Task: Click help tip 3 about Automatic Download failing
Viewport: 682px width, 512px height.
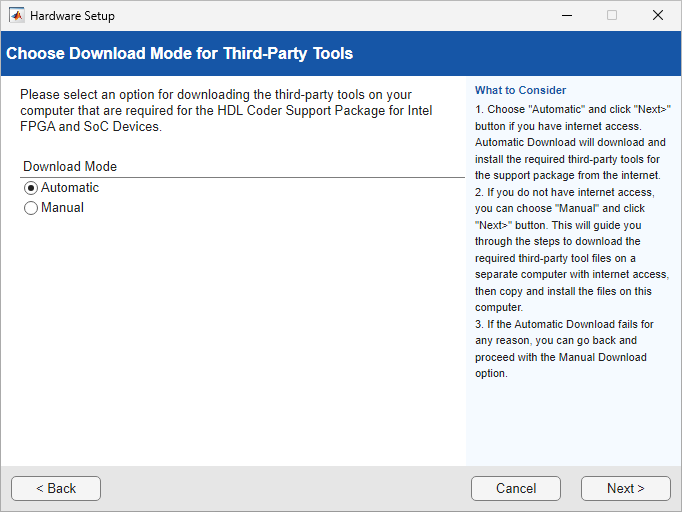Action: tap(565, 349)
